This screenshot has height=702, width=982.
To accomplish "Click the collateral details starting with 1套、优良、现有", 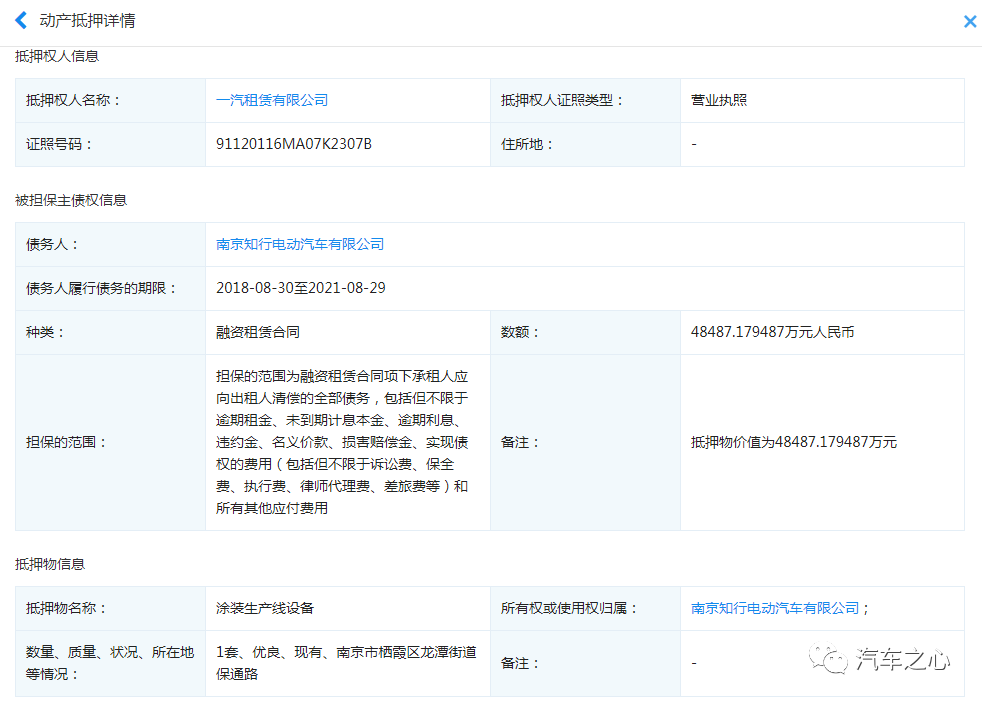I will point(346,663).
